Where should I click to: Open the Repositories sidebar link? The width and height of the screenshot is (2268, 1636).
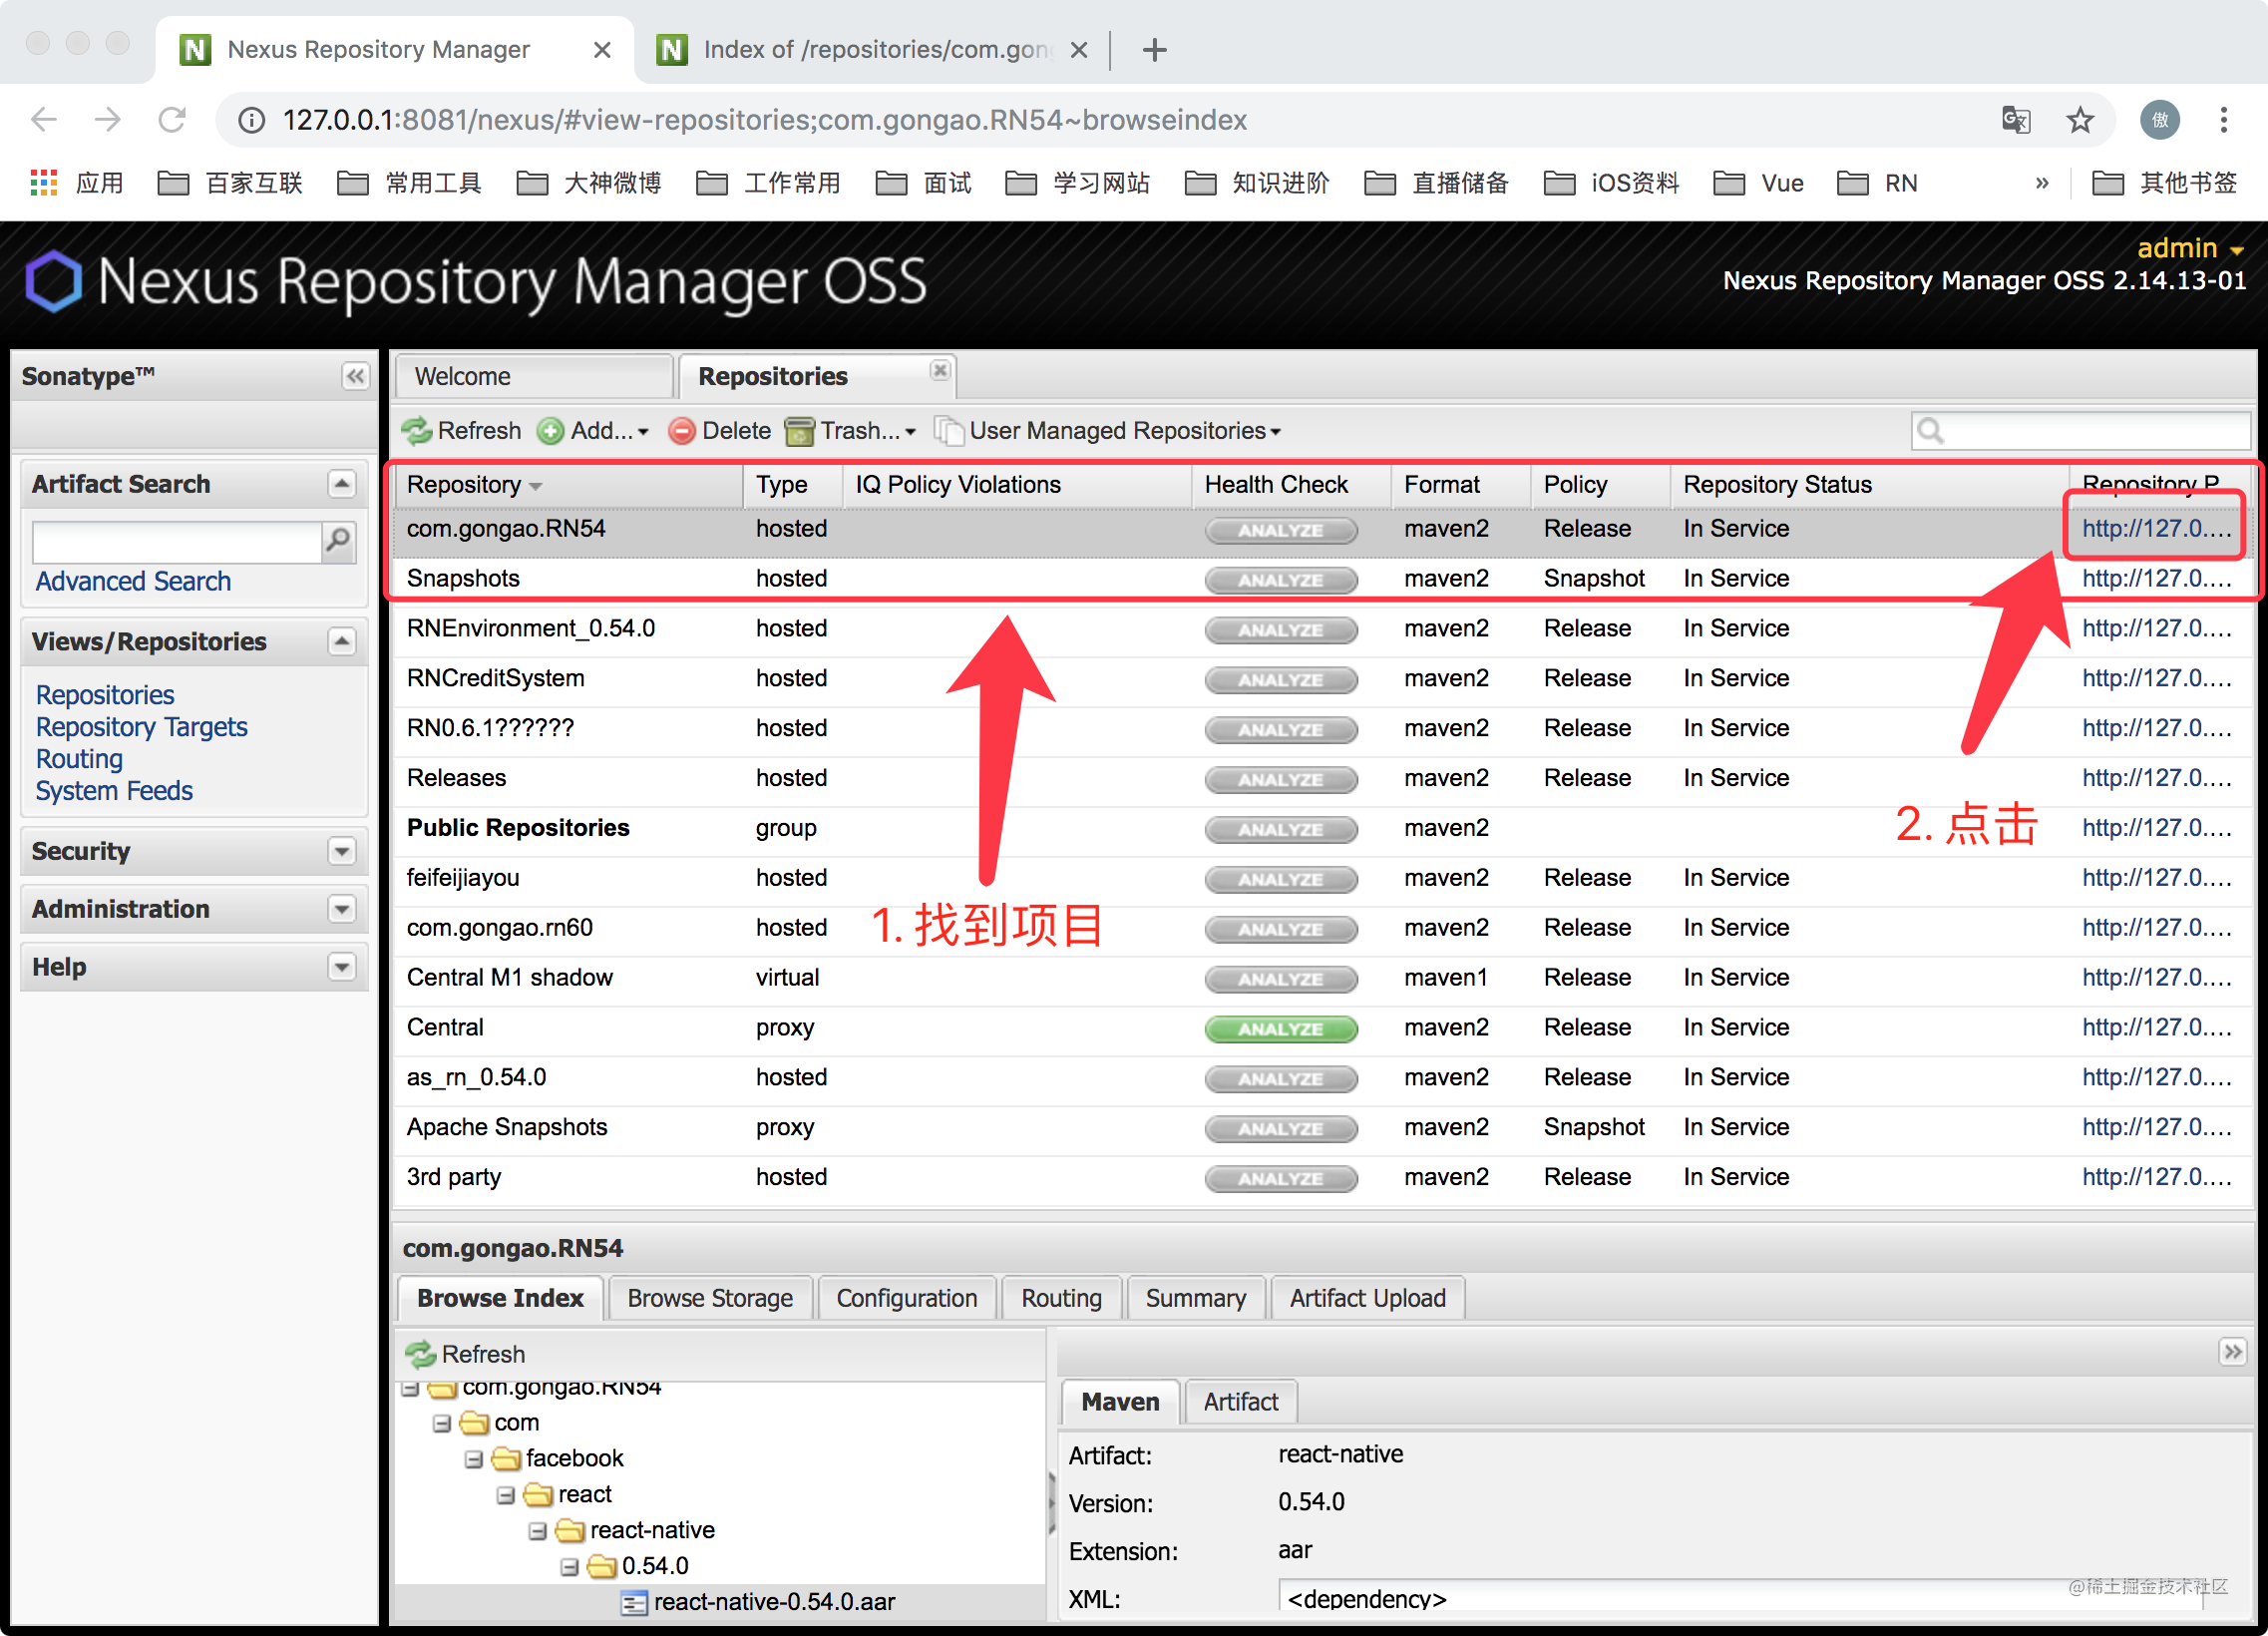[105, 695]
